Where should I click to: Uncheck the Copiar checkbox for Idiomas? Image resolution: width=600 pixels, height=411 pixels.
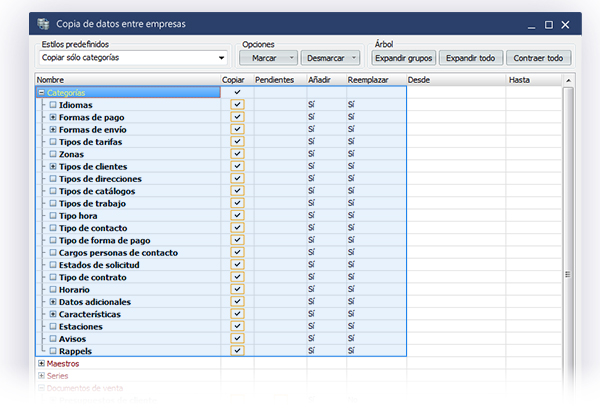click(237, 105)
